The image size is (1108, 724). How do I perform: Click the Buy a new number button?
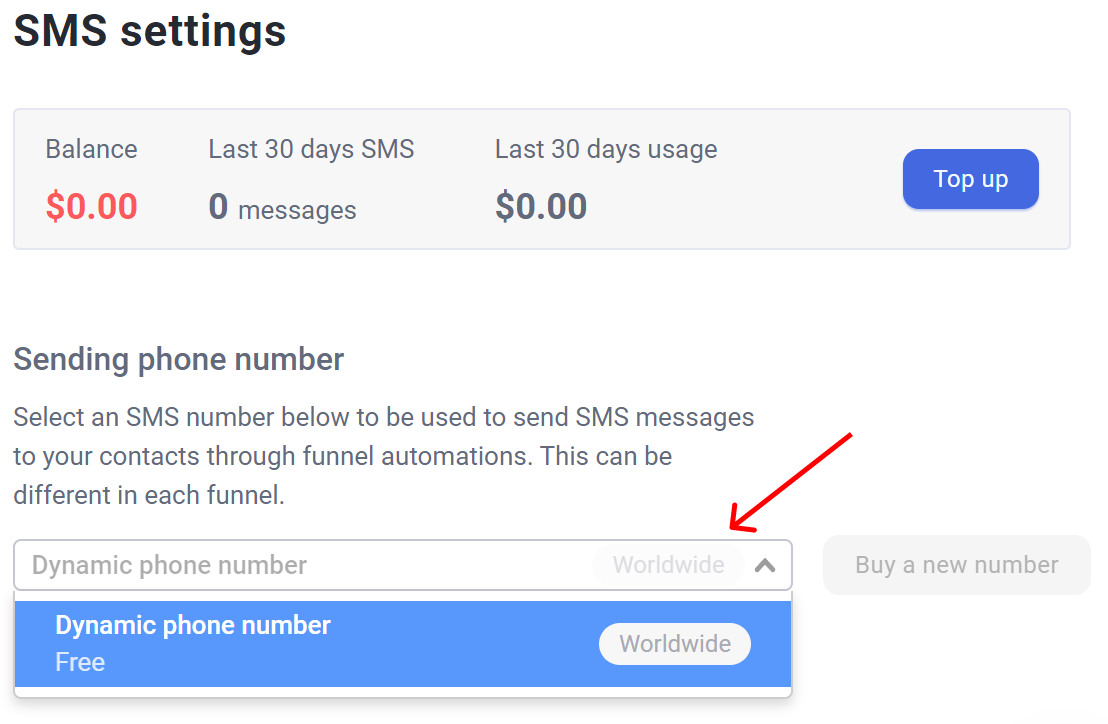coord(956,565)
